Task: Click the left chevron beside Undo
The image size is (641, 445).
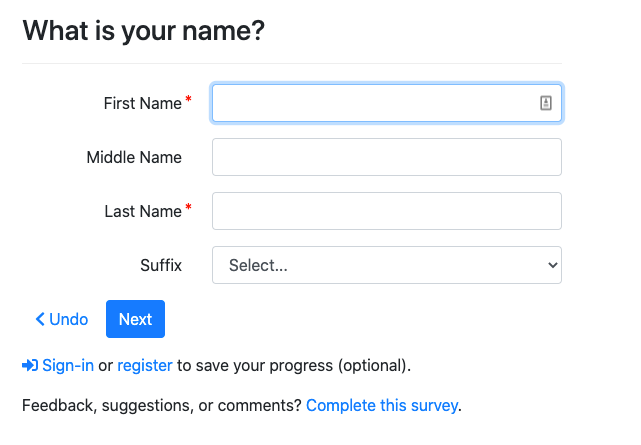Action: coord(40,319)
